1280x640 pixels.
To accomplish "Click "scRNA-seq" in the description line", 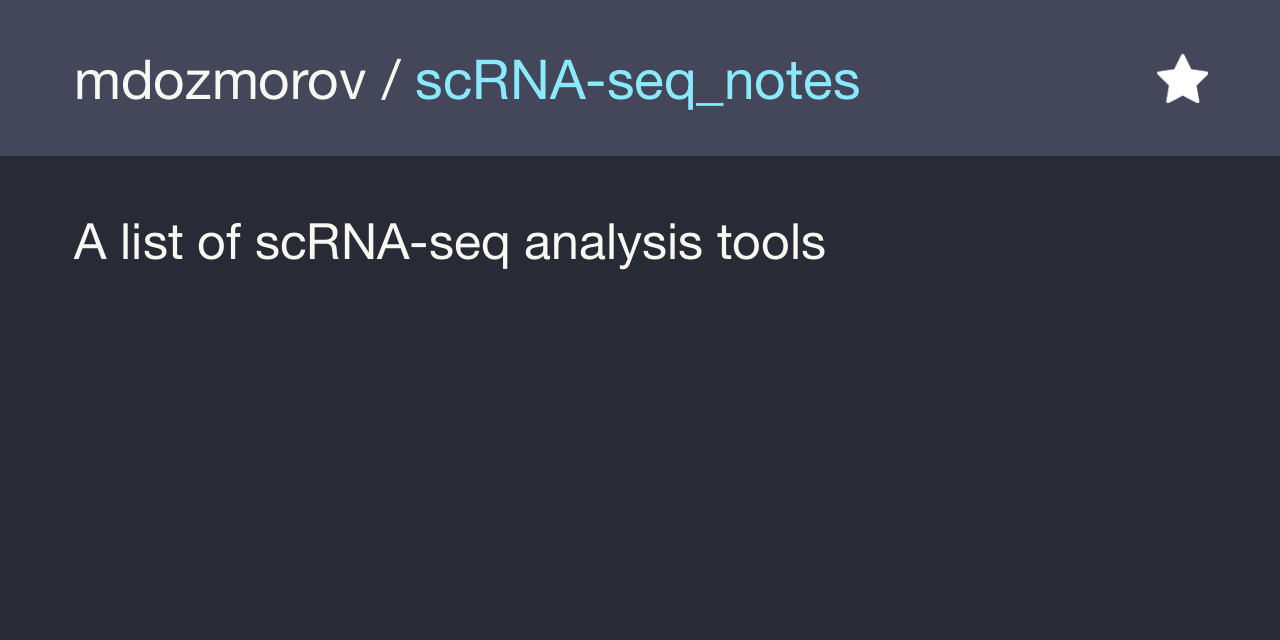I will click(x=381, y=243).
